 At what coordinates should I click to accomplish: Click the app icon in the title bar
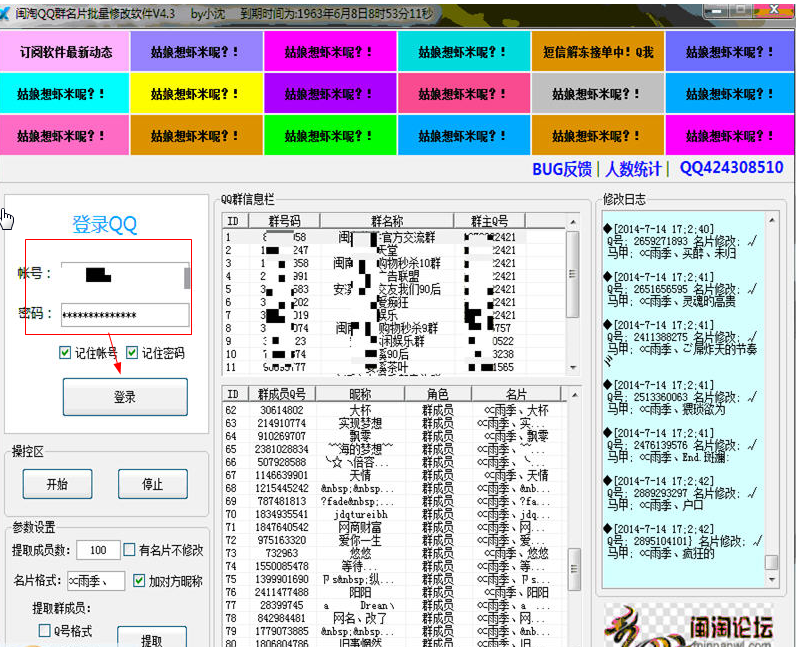click(4, 13)
